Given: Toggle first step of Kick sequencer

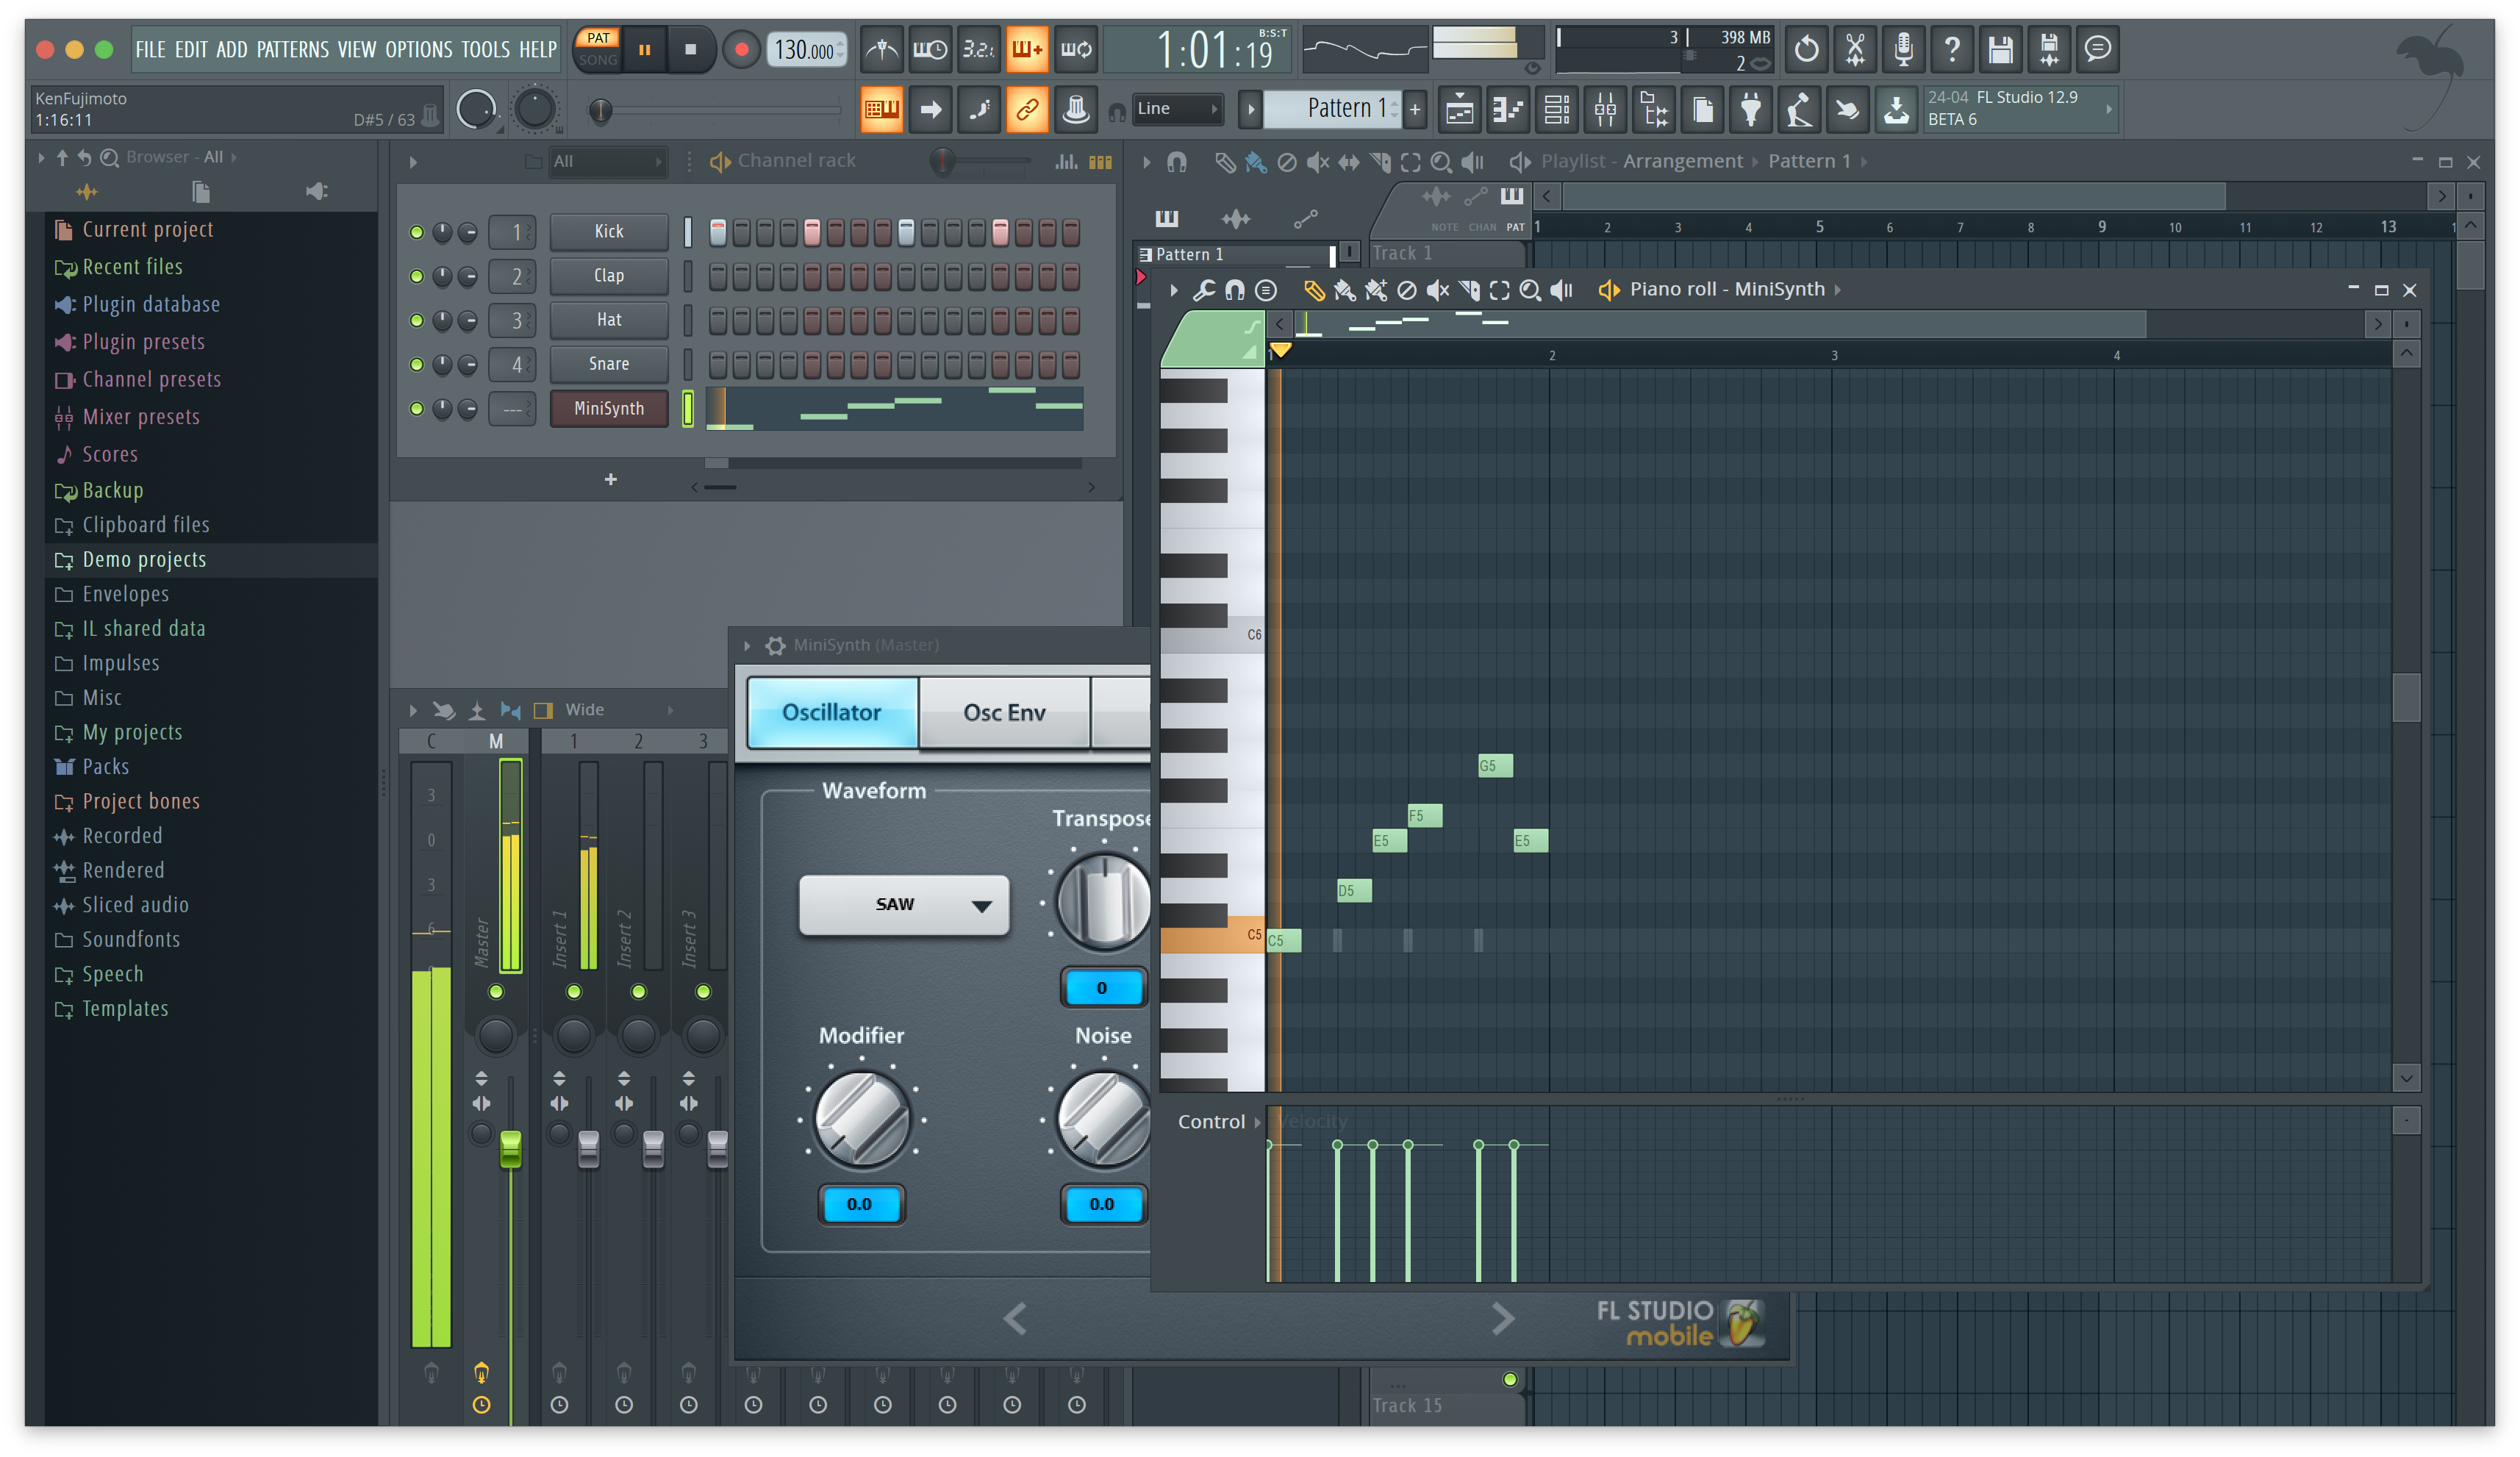Looking at the screenshot, I should [x=718, y=232].
